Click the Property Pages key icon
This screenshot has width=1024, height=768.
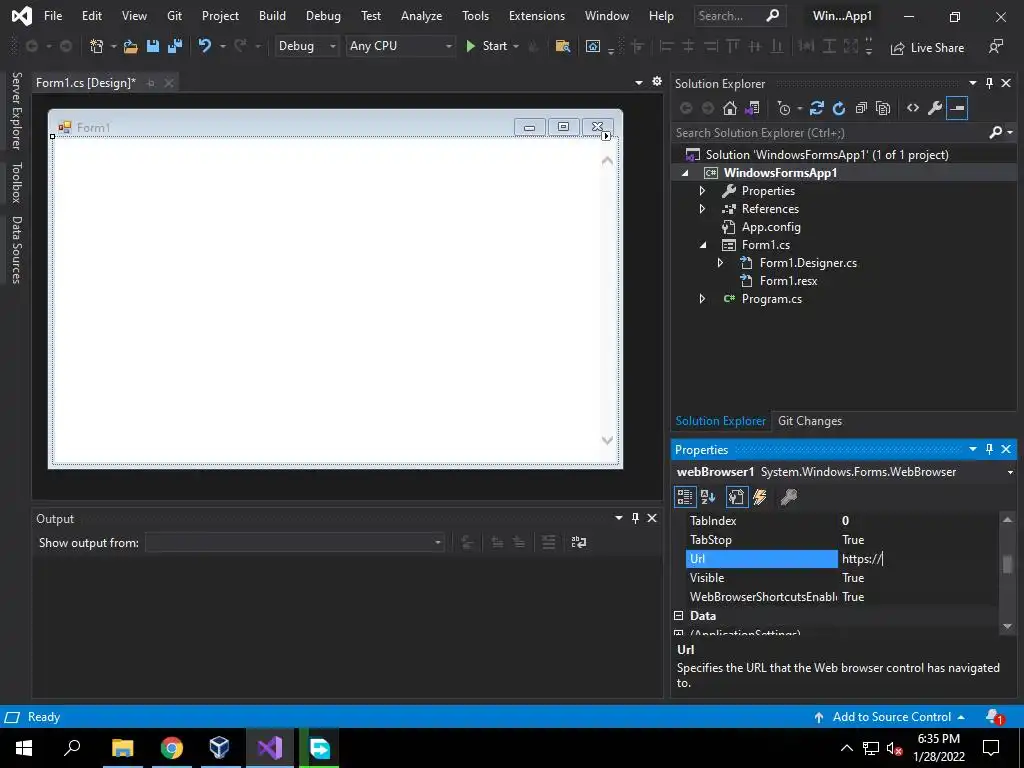(788, 497)
